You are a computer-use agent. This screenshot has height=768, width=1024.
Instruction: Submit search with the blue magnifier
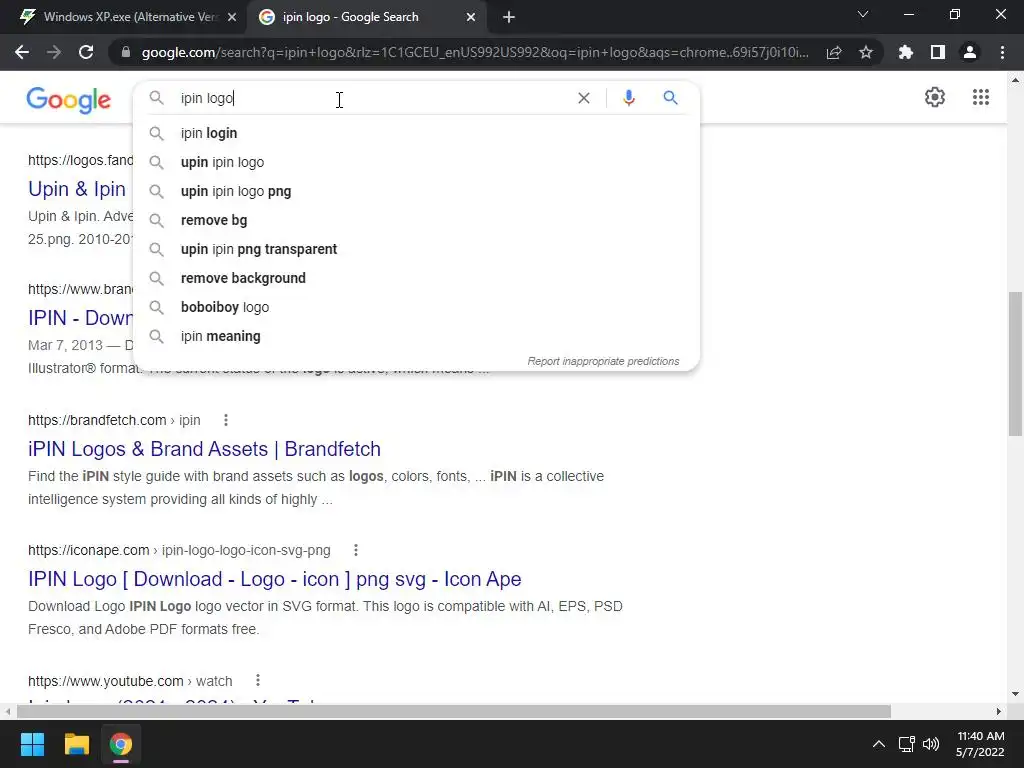tap(670, 98)
